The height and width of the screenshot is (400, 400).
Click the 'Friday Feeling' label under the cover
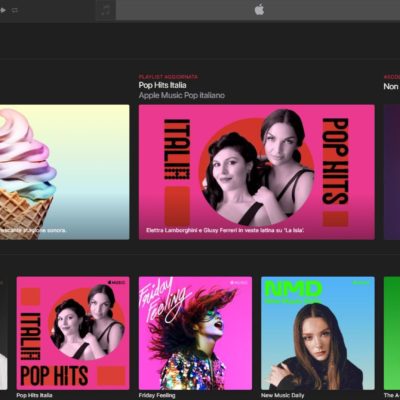pos(157,395)
